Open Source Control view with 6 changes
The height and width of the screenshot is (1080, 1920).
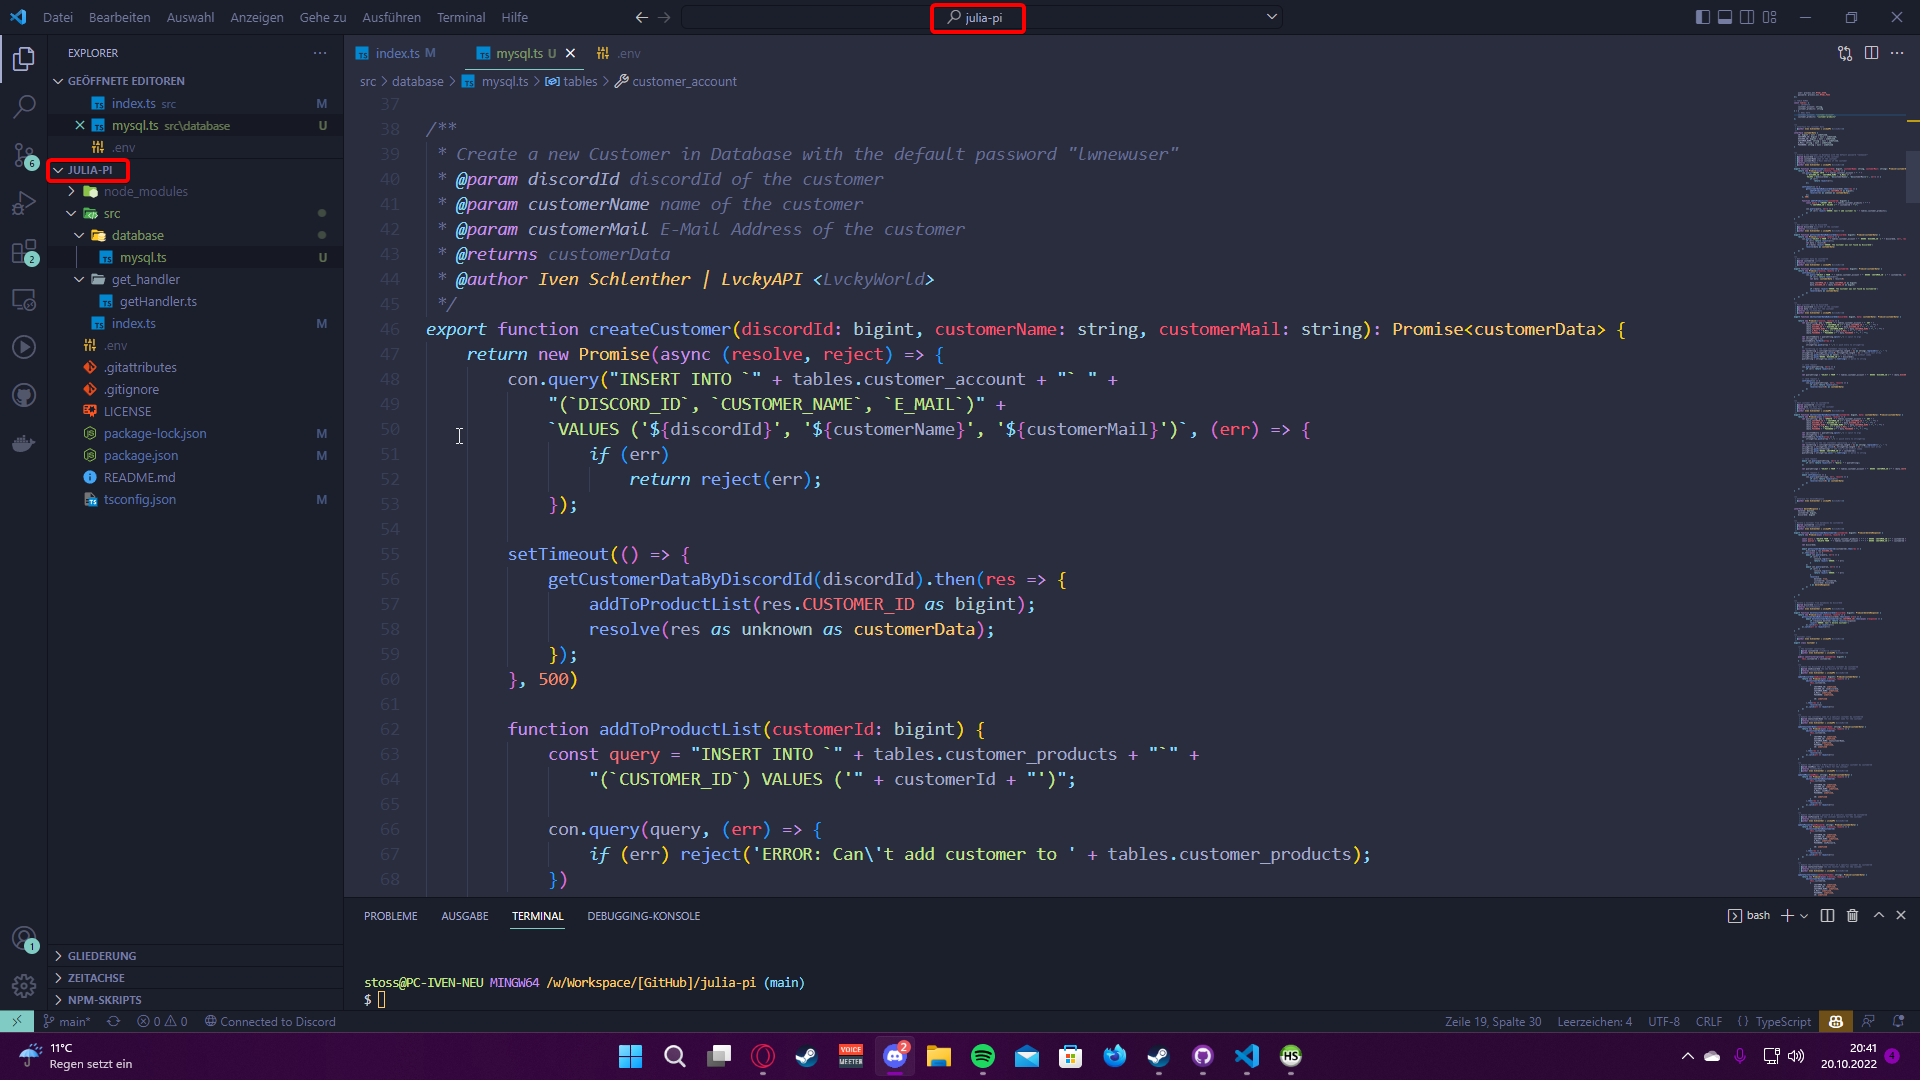[24, 155]
